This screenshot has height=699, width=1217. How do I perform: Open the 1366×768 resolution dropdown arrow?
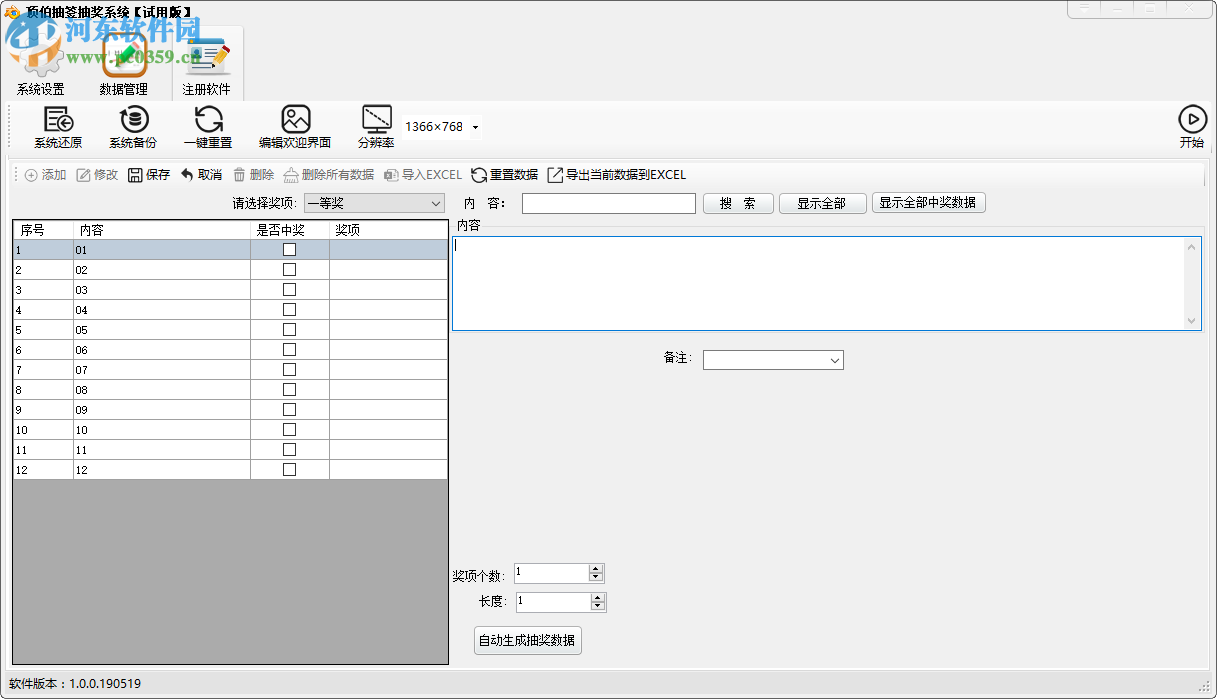[x=475, y=128]
